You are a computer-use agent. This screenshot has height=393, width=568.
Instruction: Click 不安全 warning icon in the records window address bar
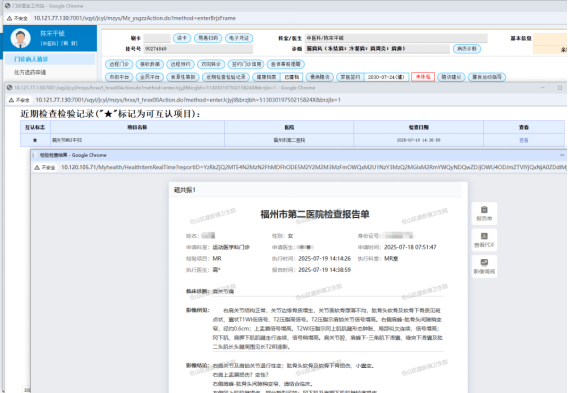(x=11, y=100)
